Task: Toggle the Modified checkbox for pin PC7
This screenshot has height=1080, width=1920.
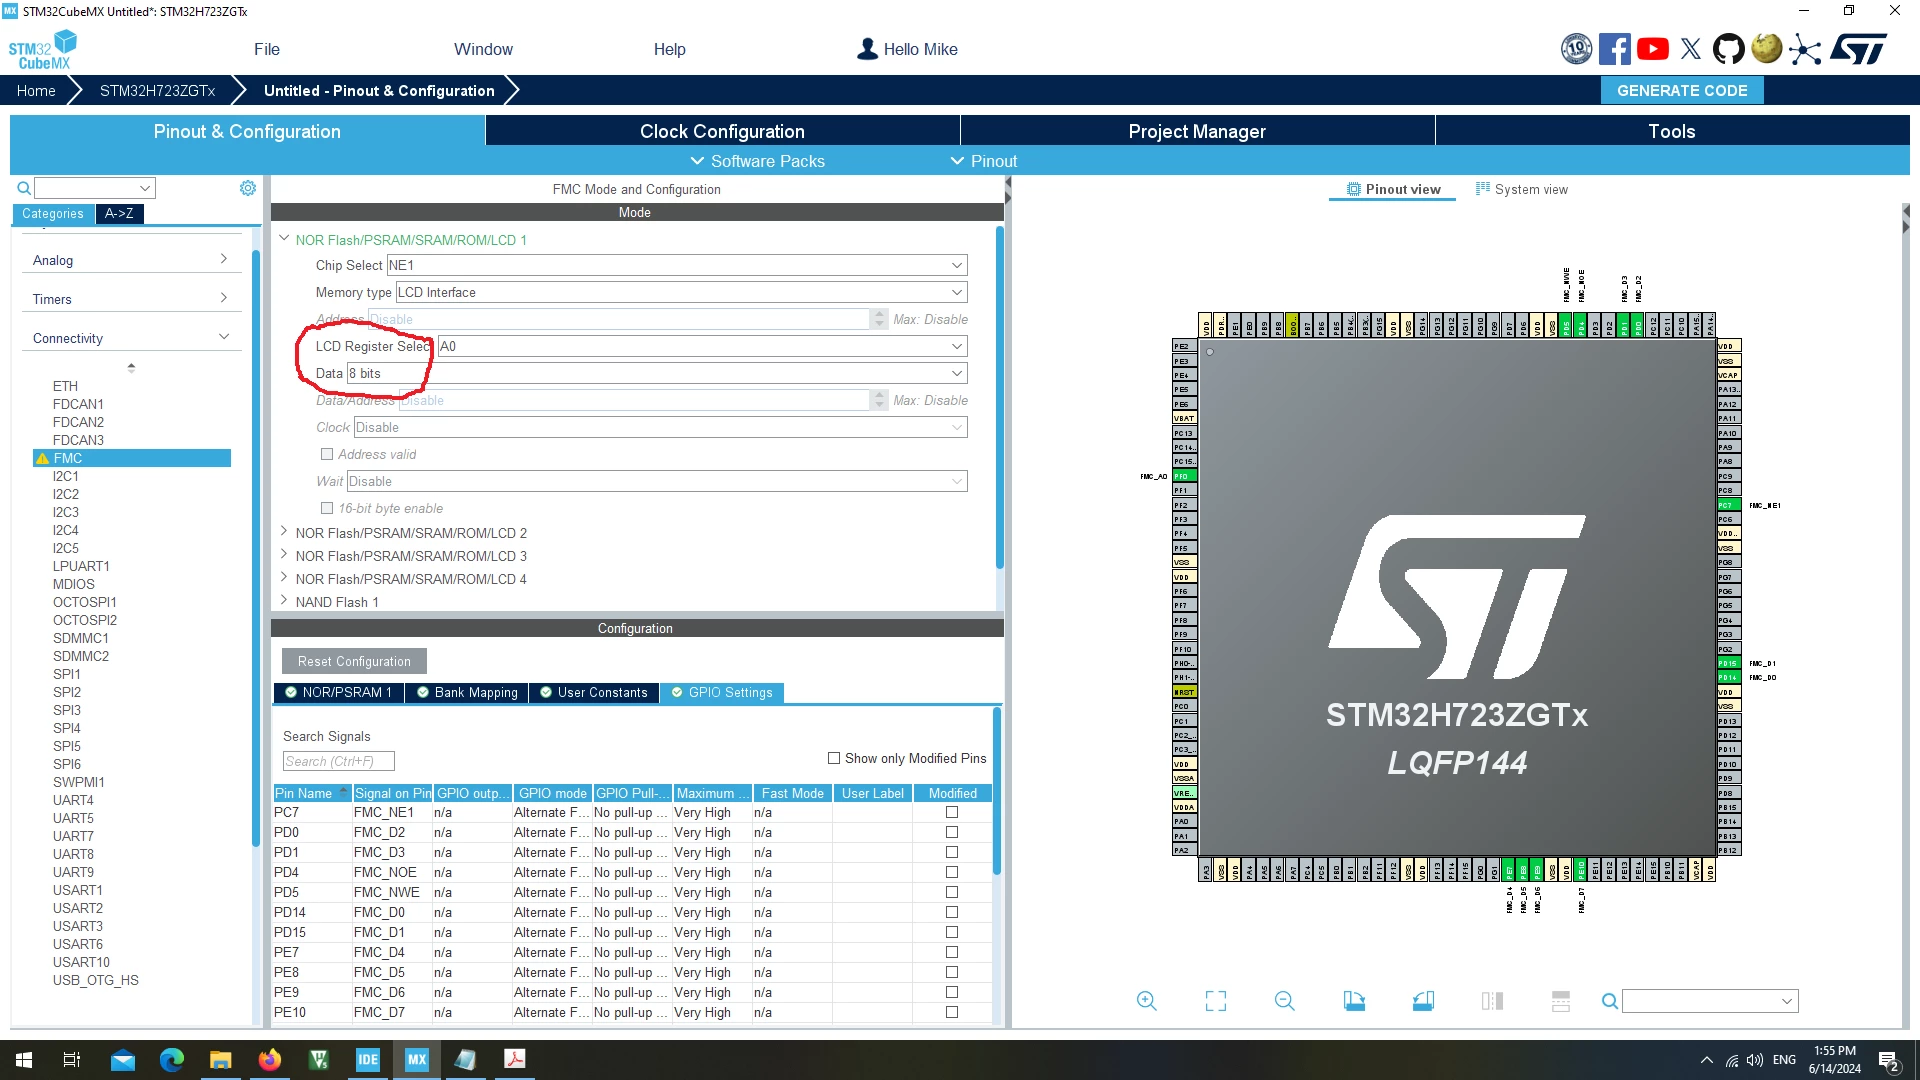Action: pyautogui.click(x=952, y=812)
